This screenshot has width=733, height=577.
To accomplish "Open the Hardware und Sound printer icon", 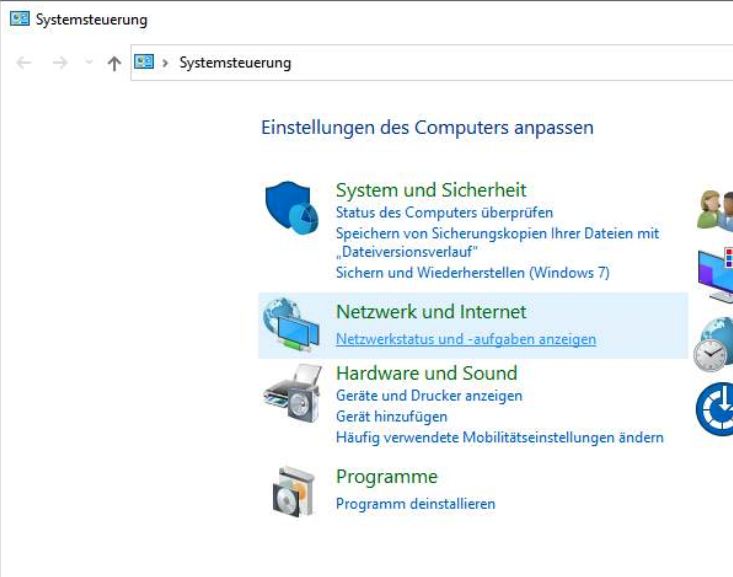I will pos(292,393).
